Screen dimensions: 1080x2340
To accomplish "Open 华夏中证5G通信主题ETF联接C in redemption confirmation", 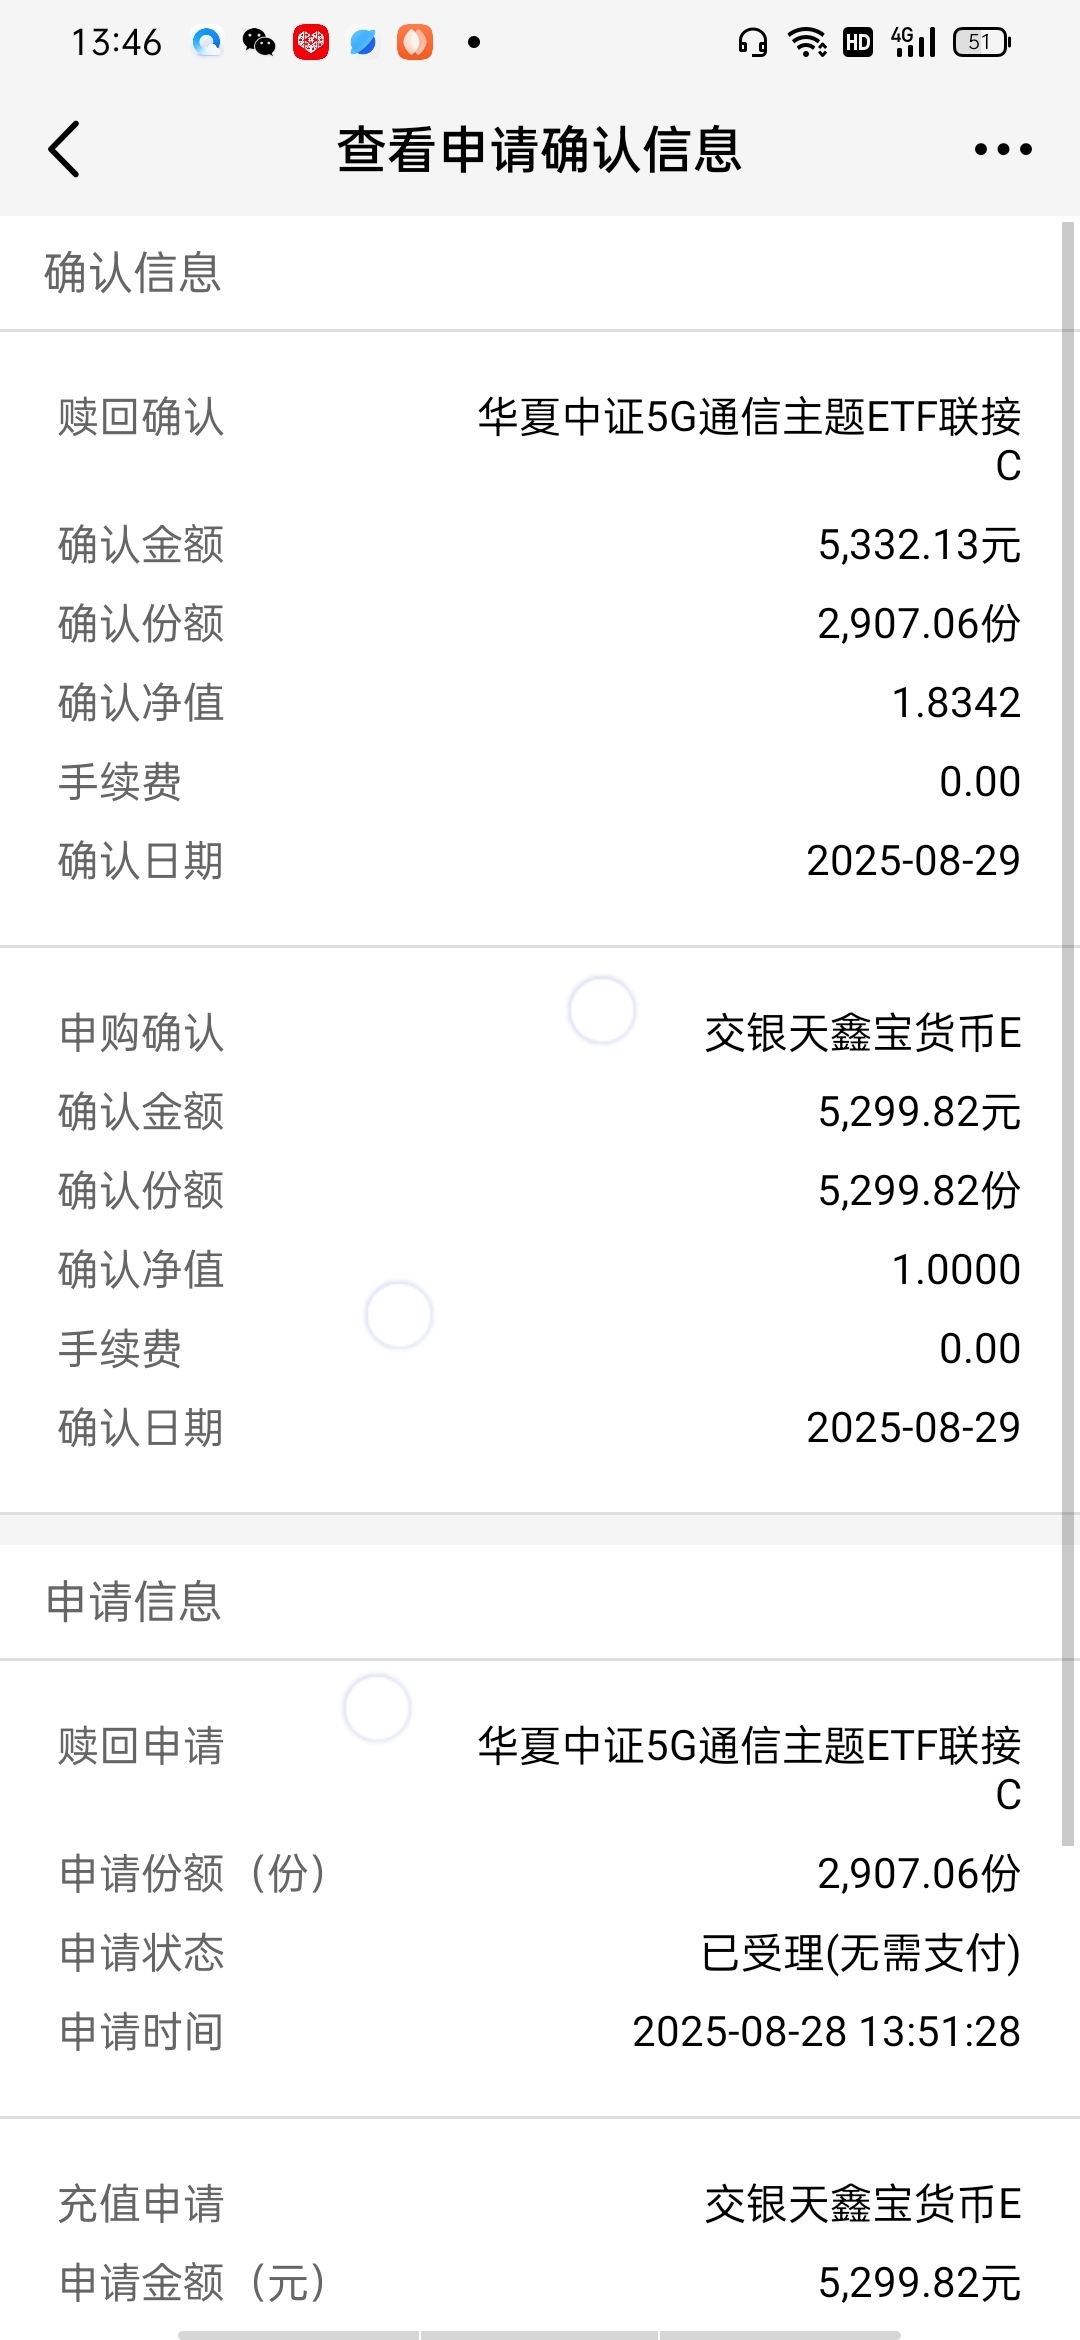I will [x=749, y=441].
